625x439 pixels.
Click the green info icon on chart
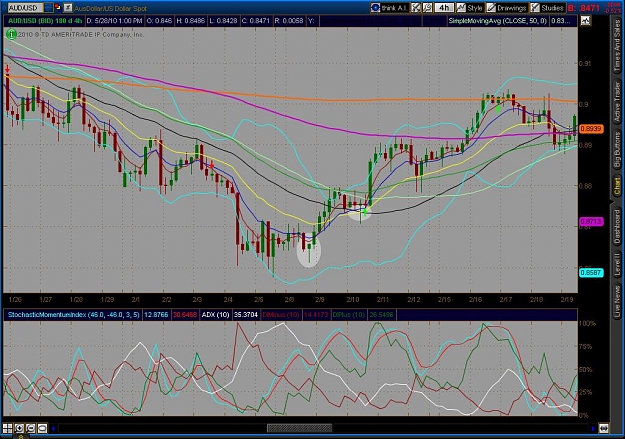pyautogui.click(x=11, y=35)
